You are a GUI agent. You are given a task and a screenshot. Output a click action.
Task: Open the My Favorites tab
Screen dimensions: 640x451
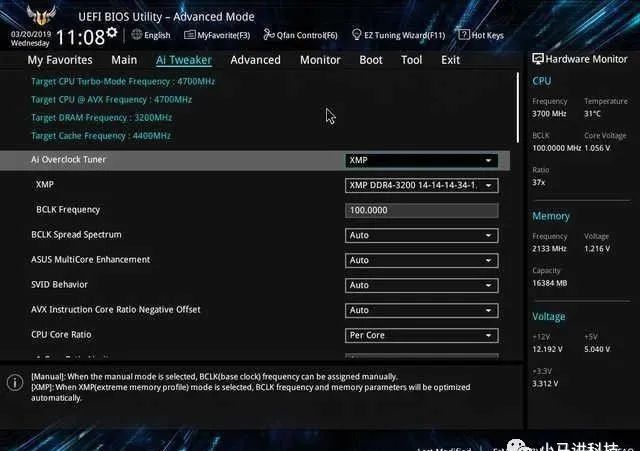[60, 60]
